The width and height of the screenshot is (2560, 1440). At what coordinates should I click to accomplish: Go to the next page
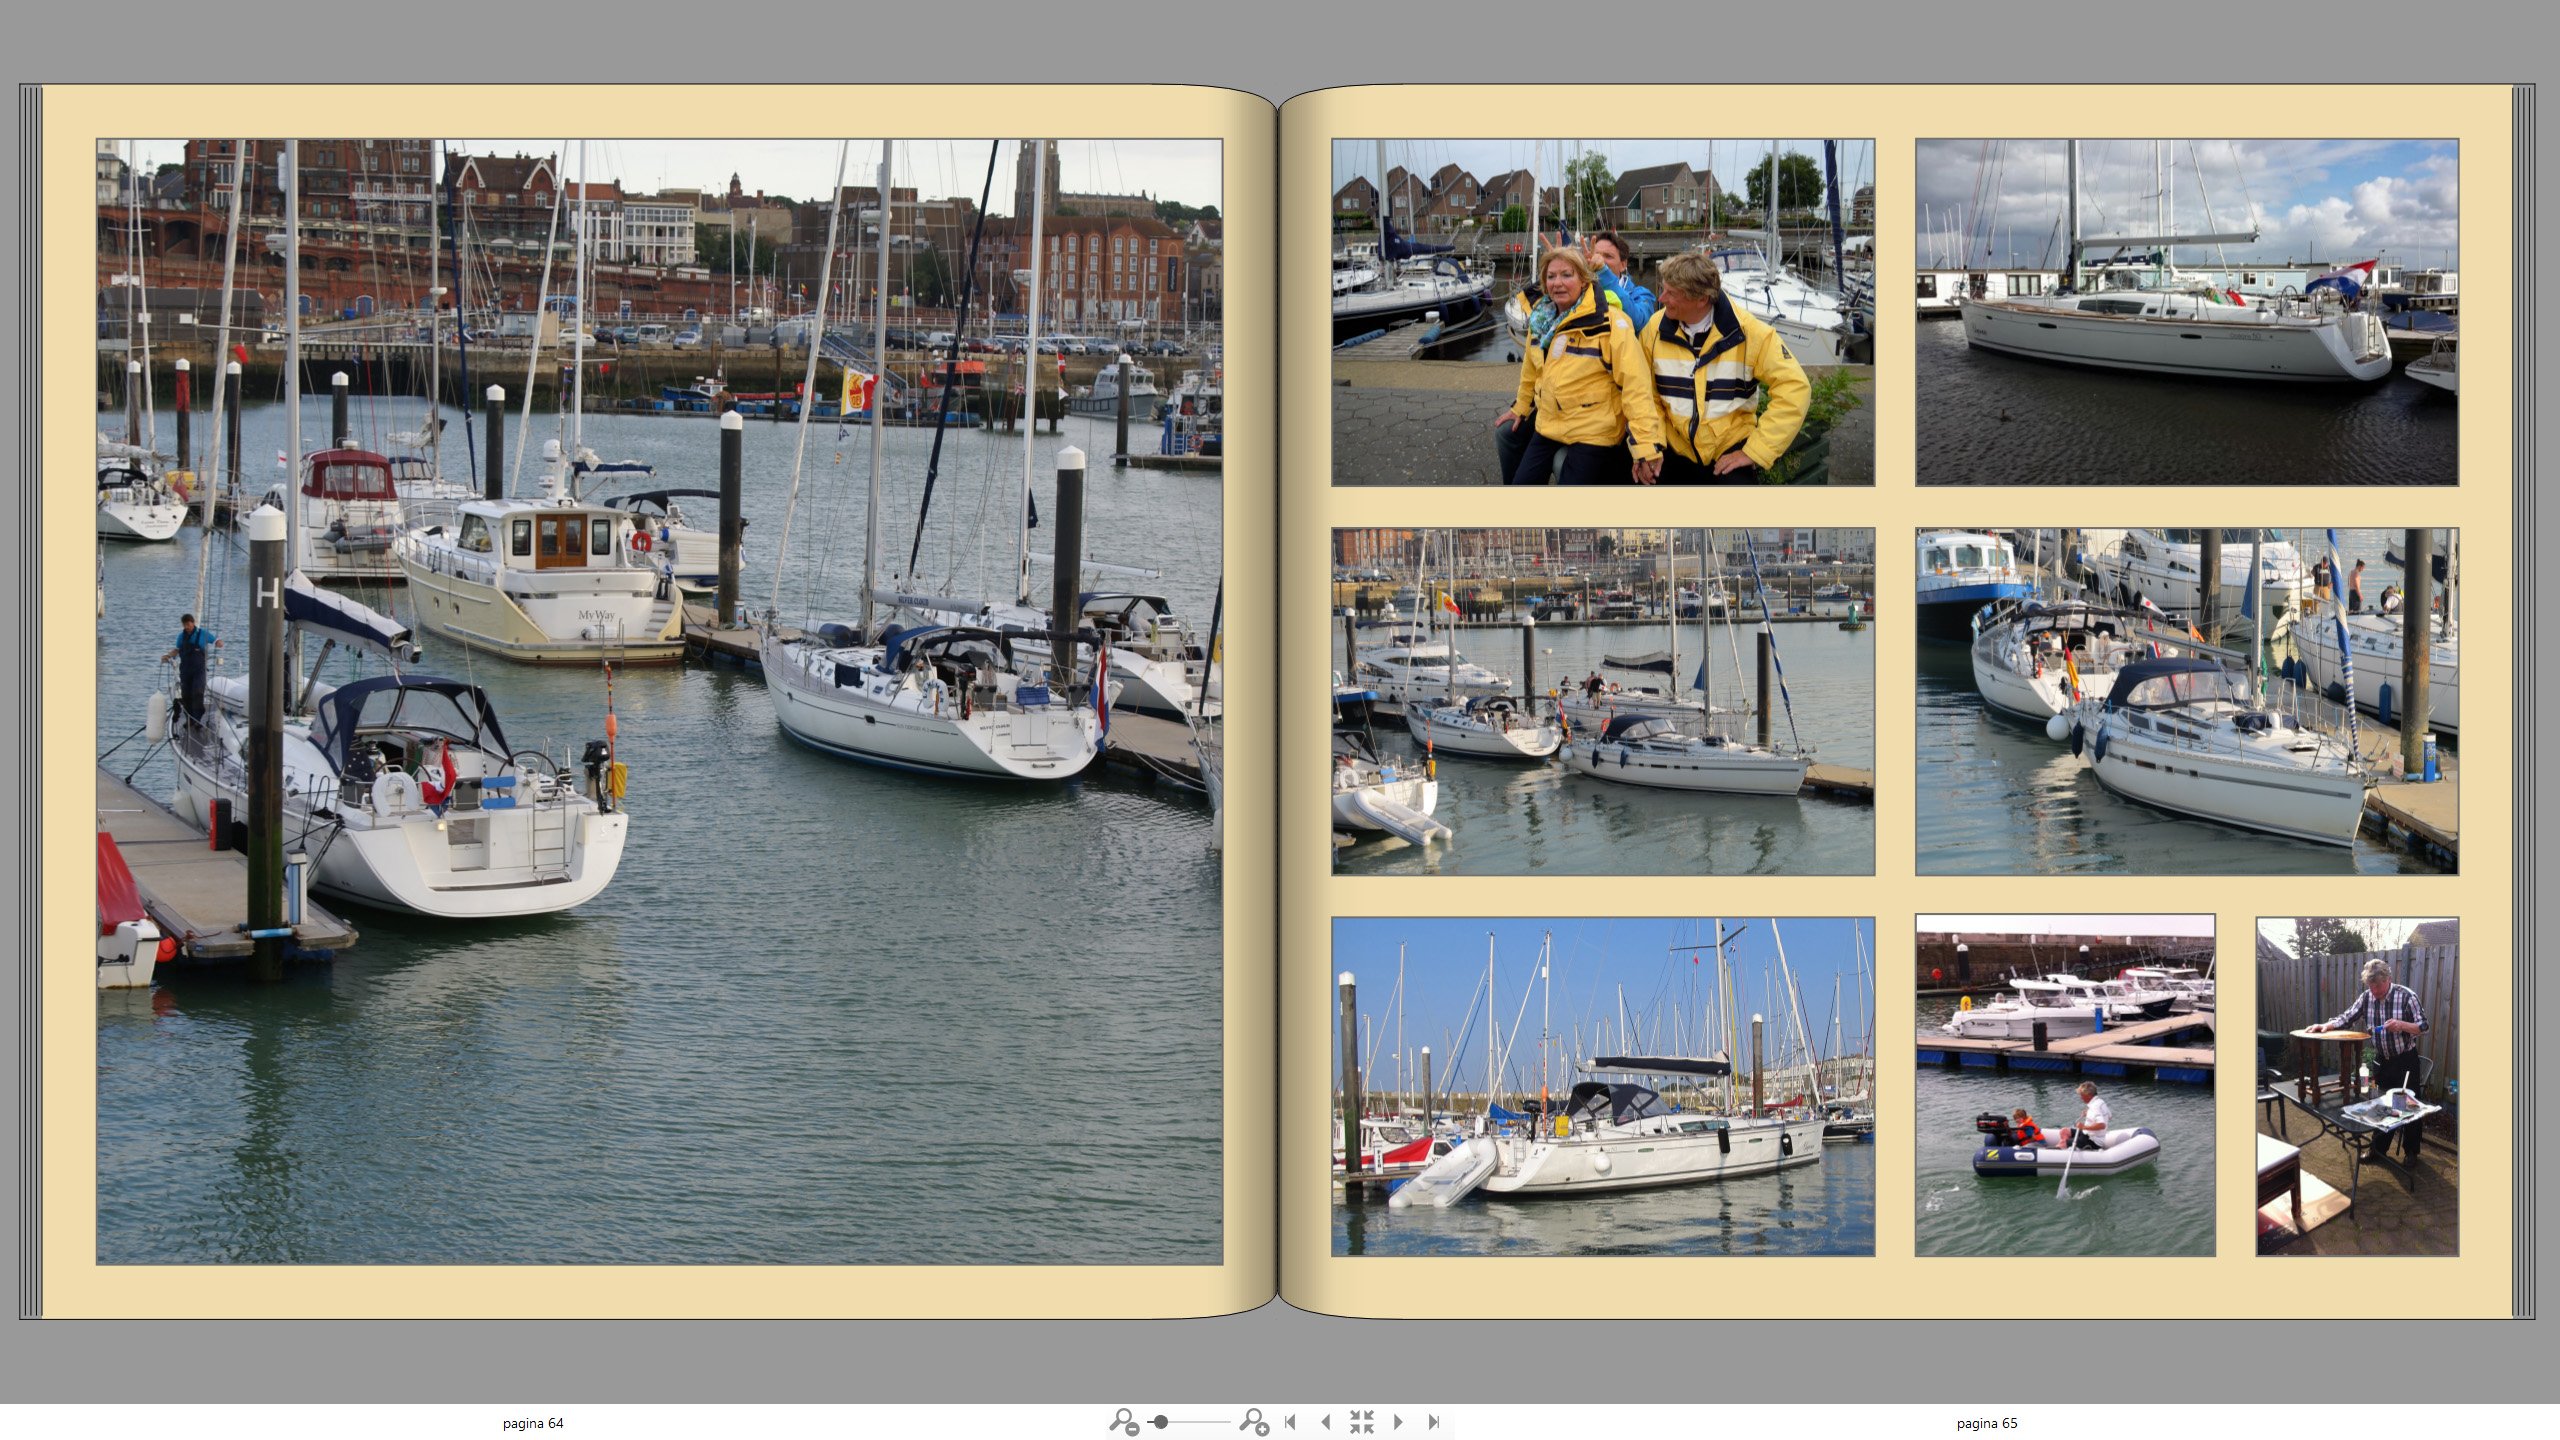pyautogui.click(x=1398, y=1421)
